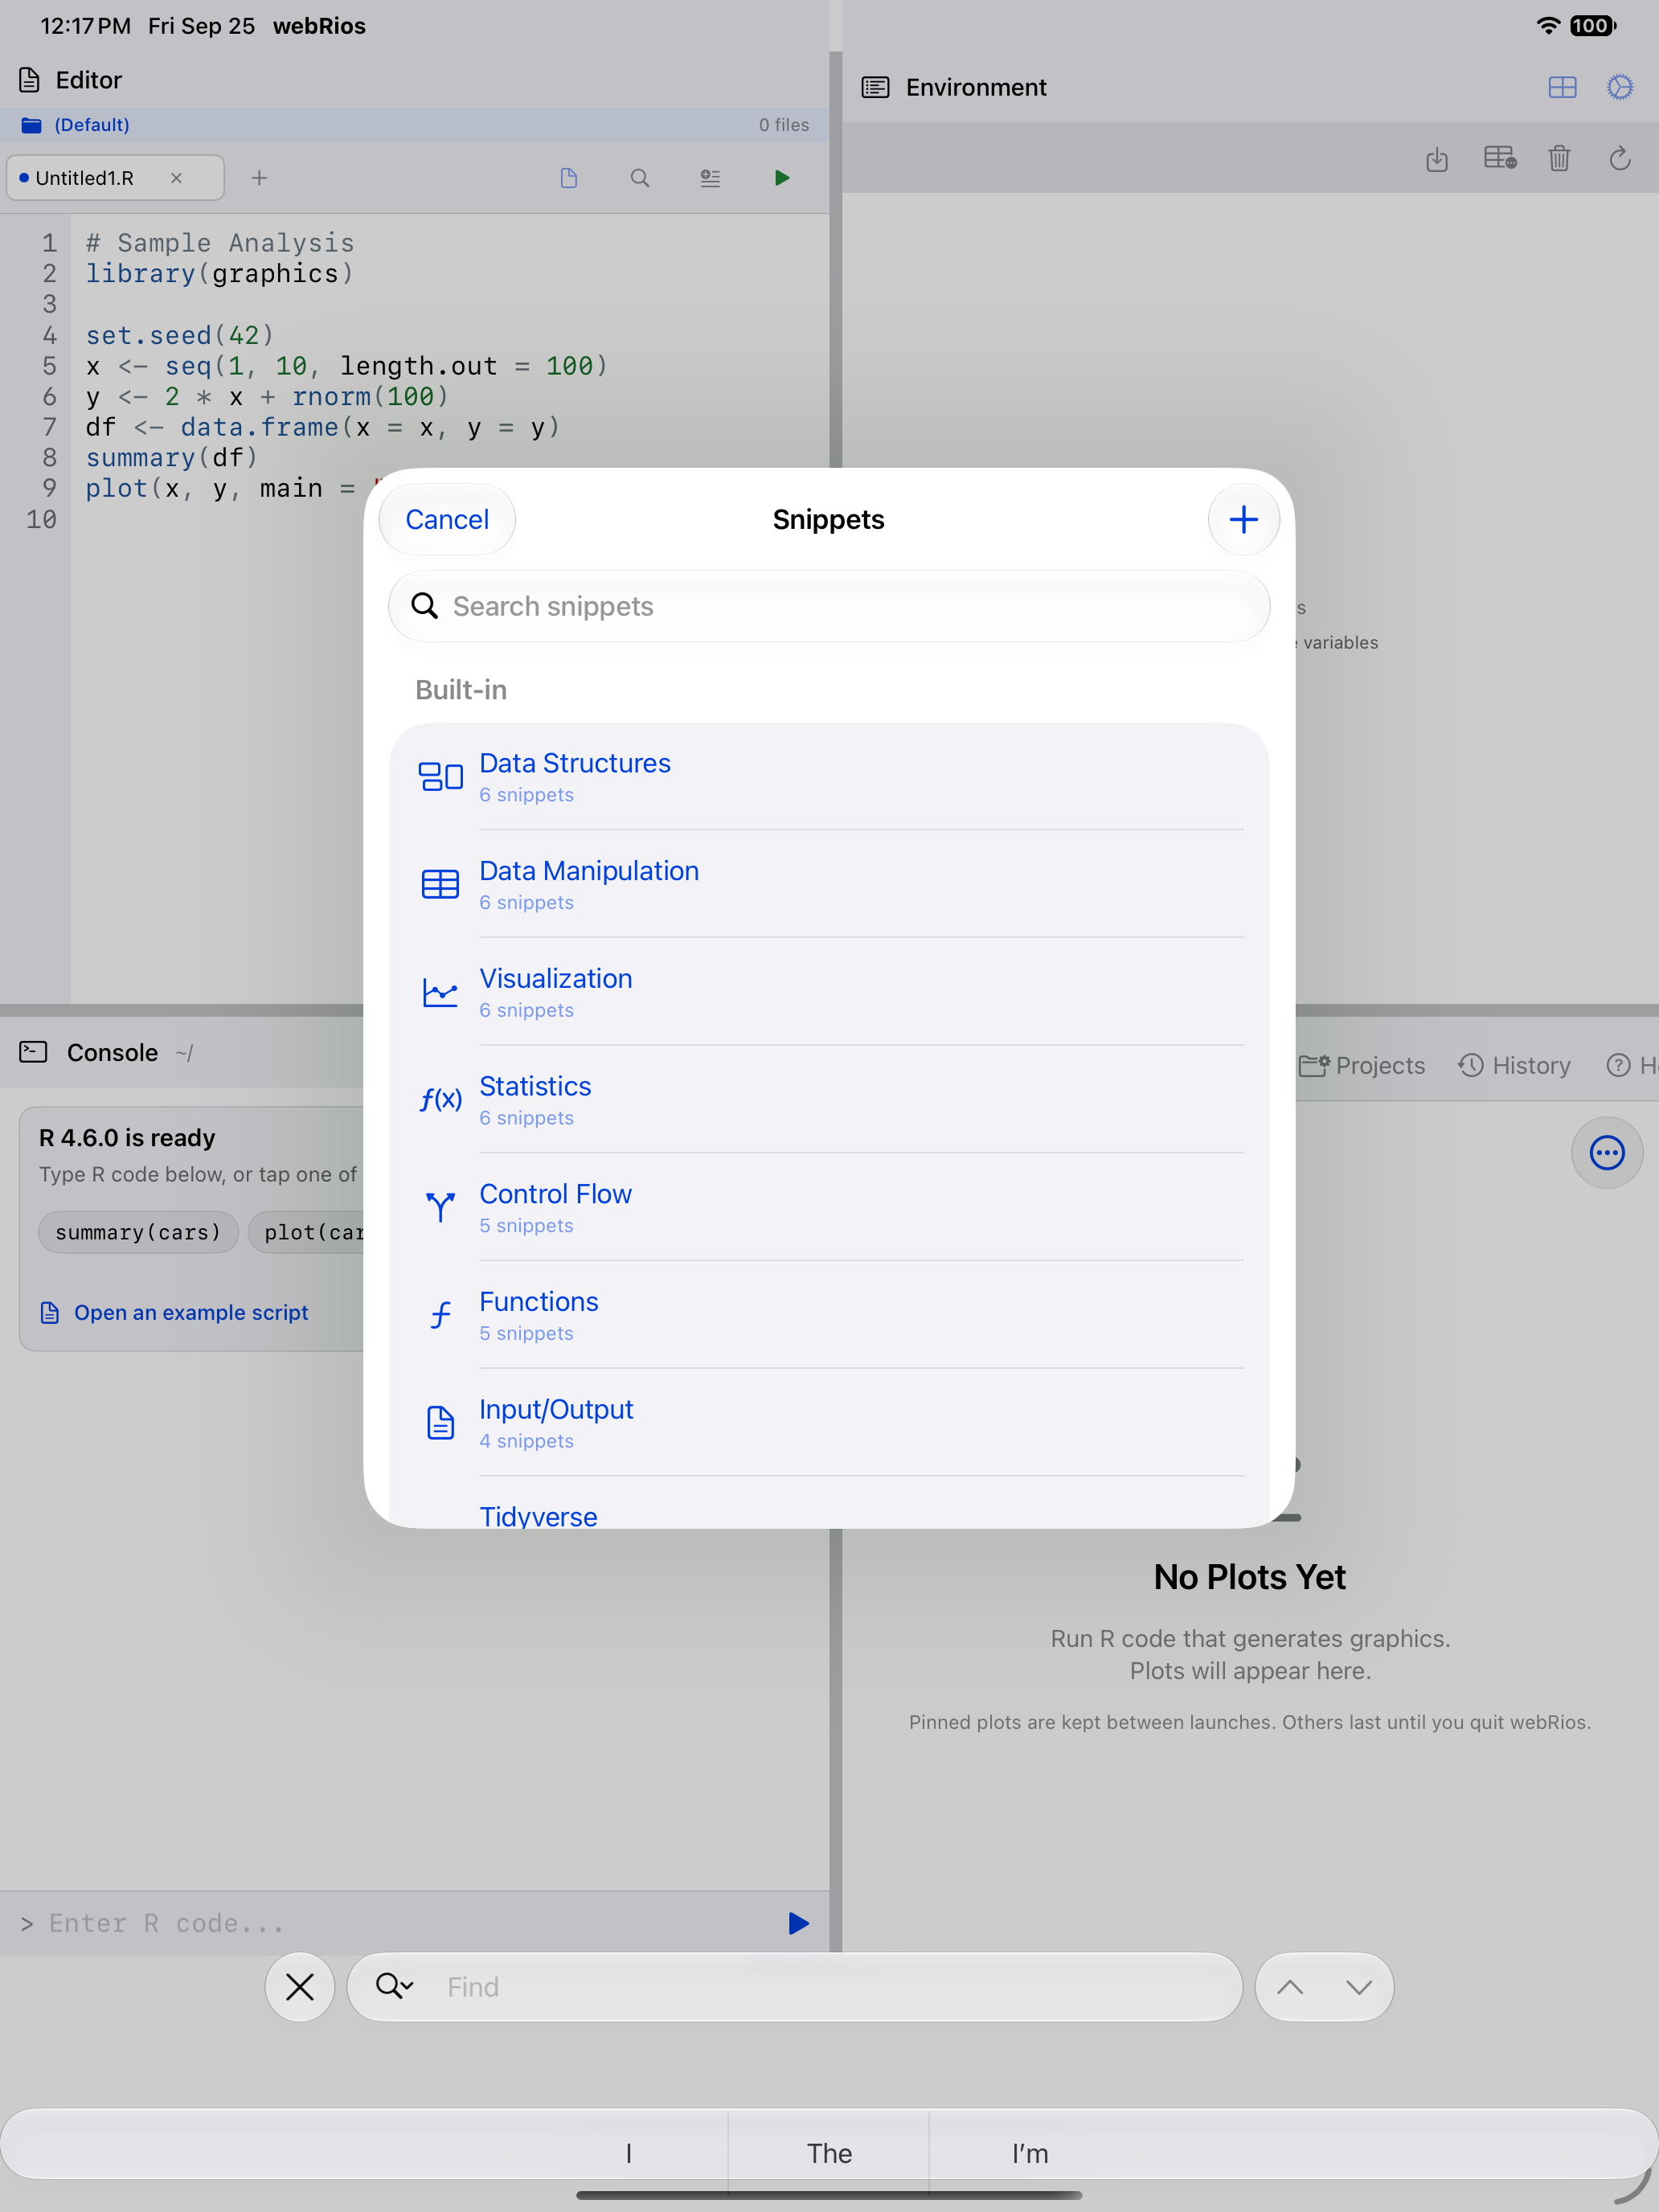Open Visualization snippets category

(829, 992)
